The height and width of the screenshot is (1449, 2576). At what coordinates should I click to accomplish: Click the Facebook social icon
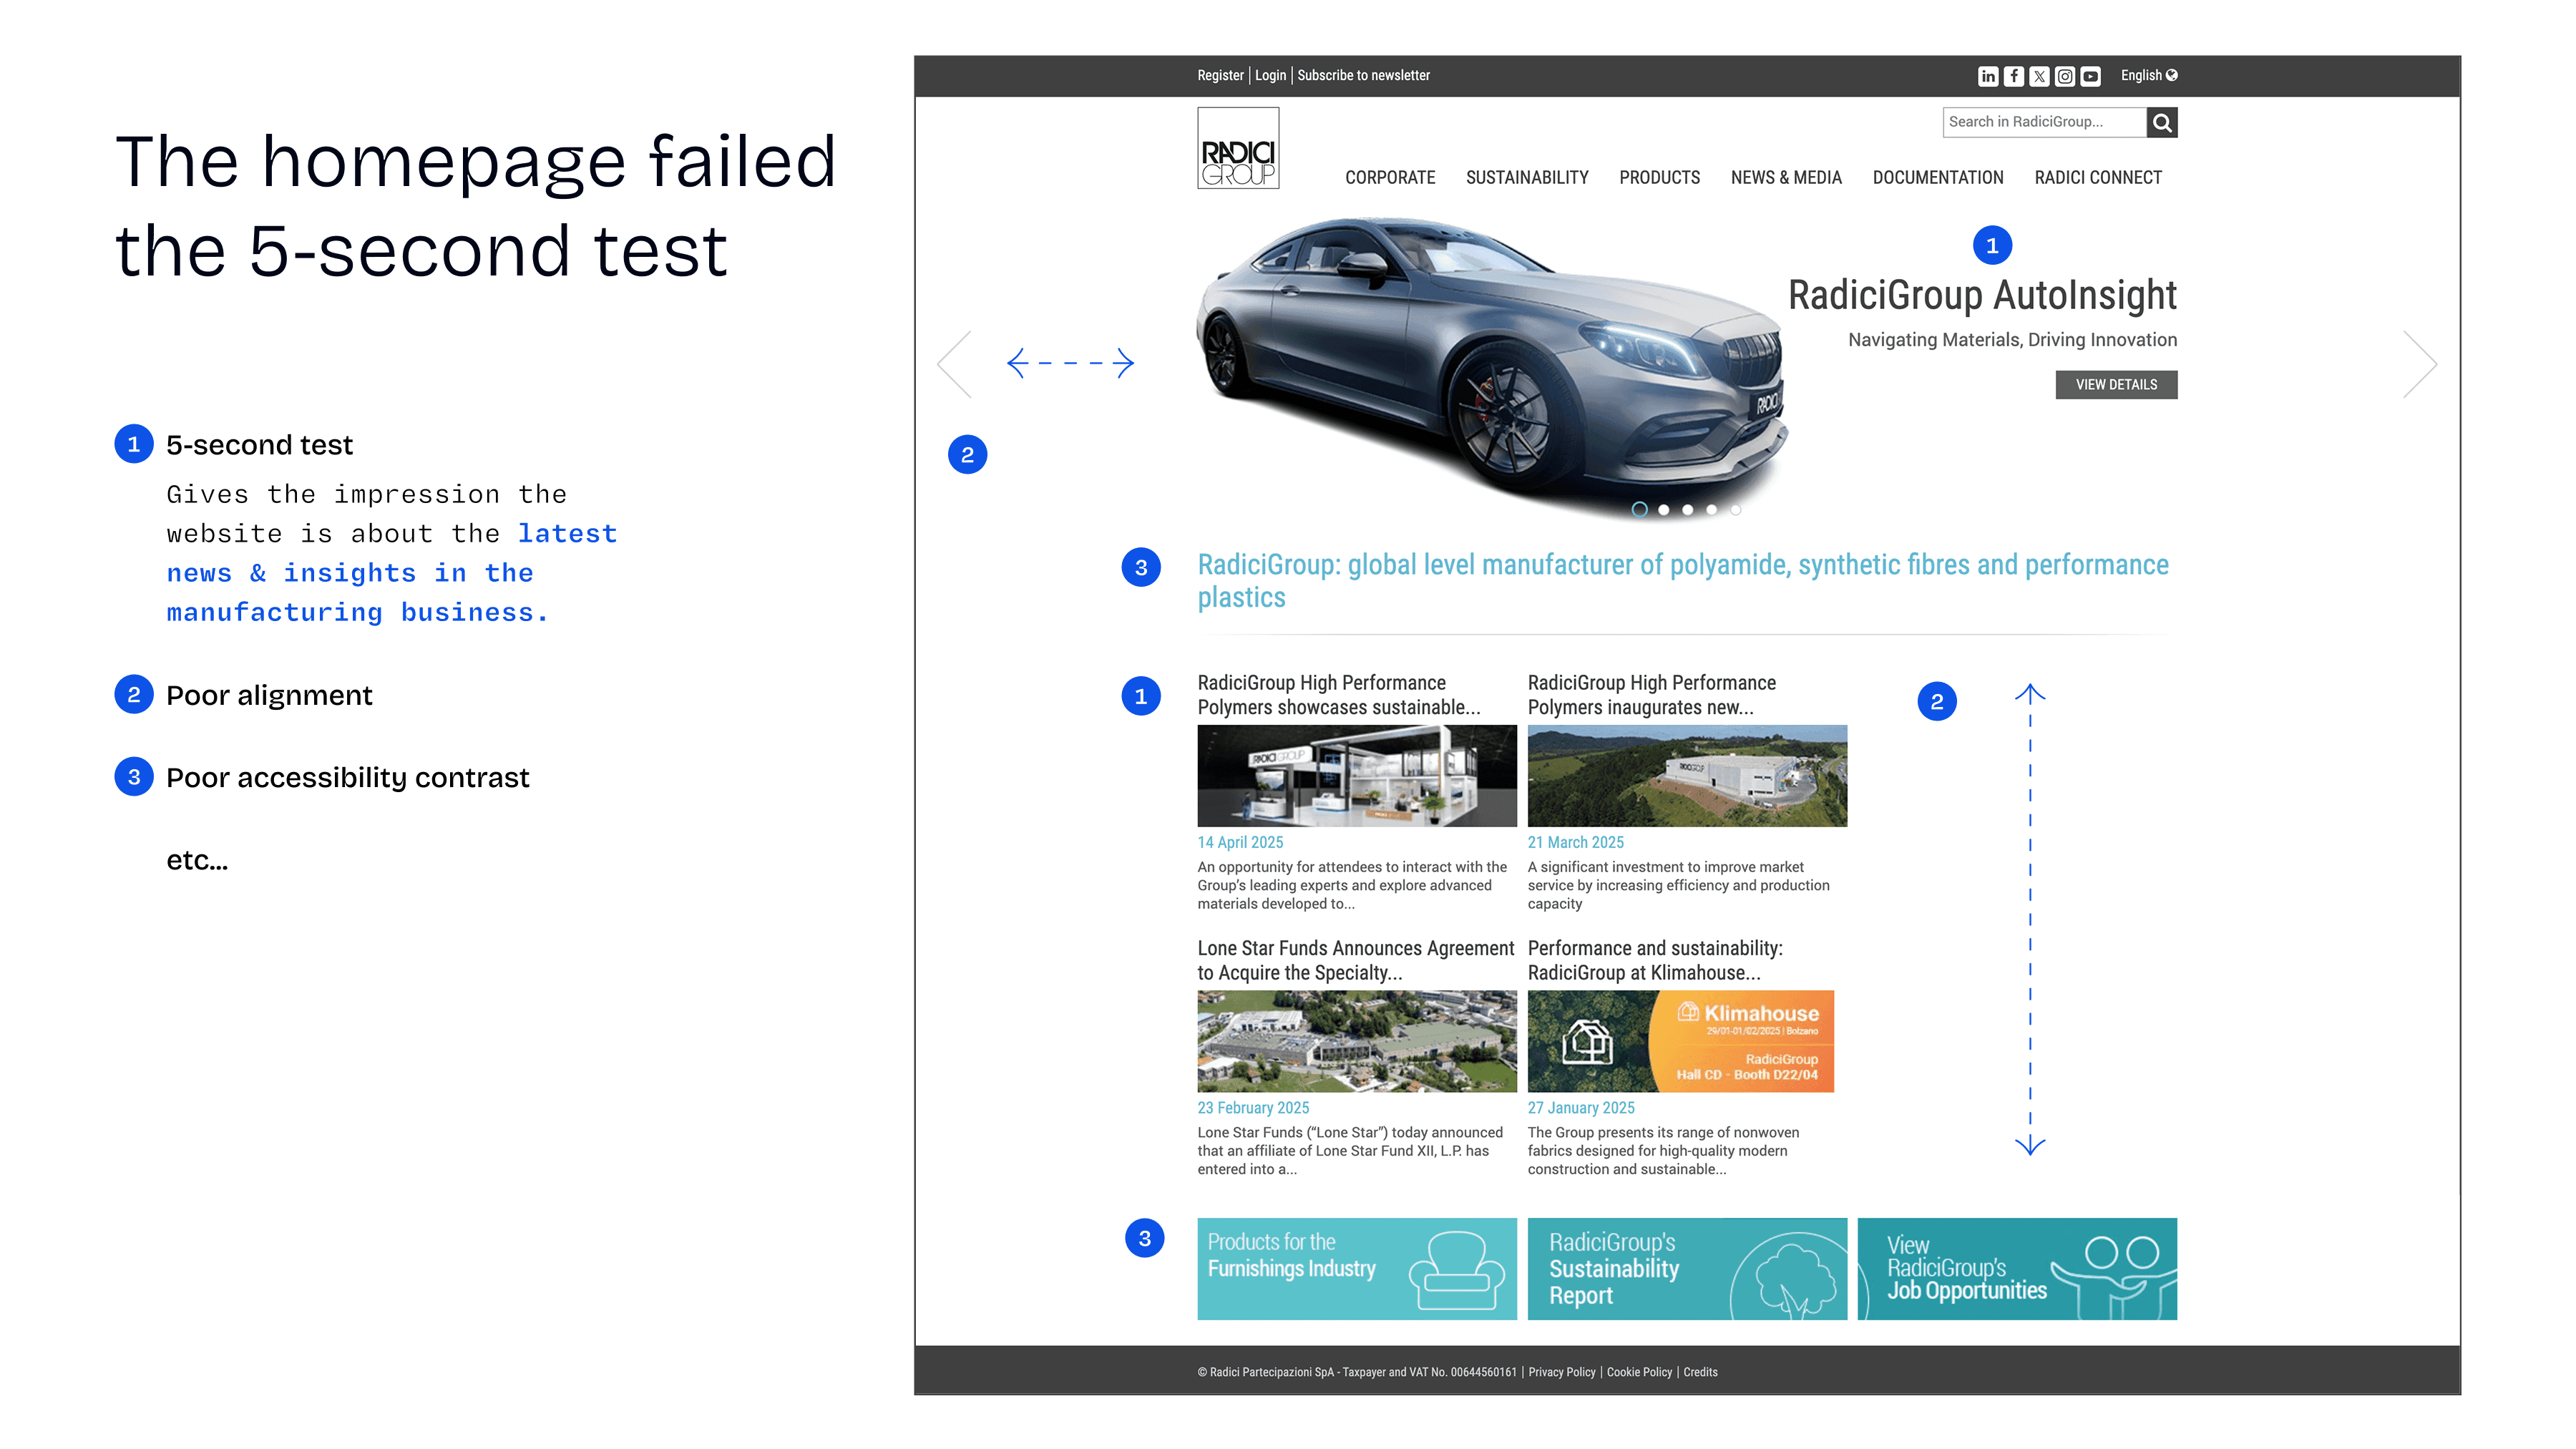[x=2014, y=76]
